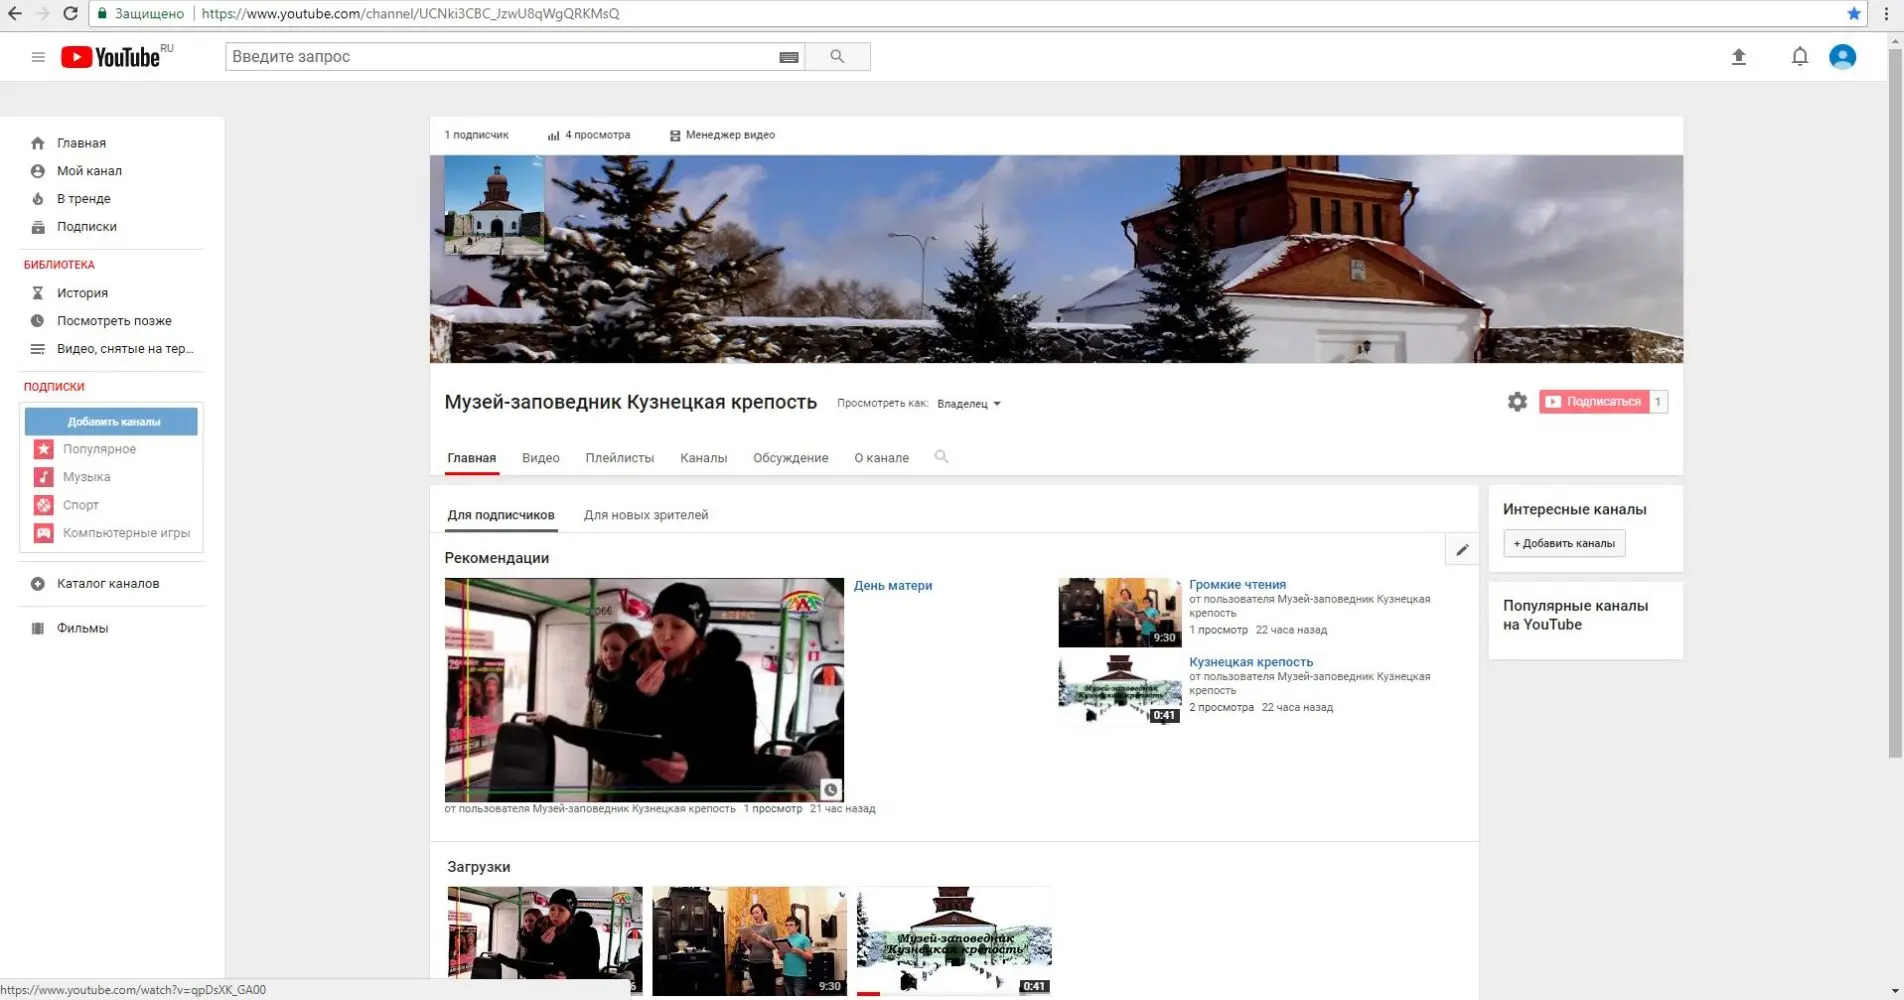Click the upload video arrow icon

pos(1739,57)
